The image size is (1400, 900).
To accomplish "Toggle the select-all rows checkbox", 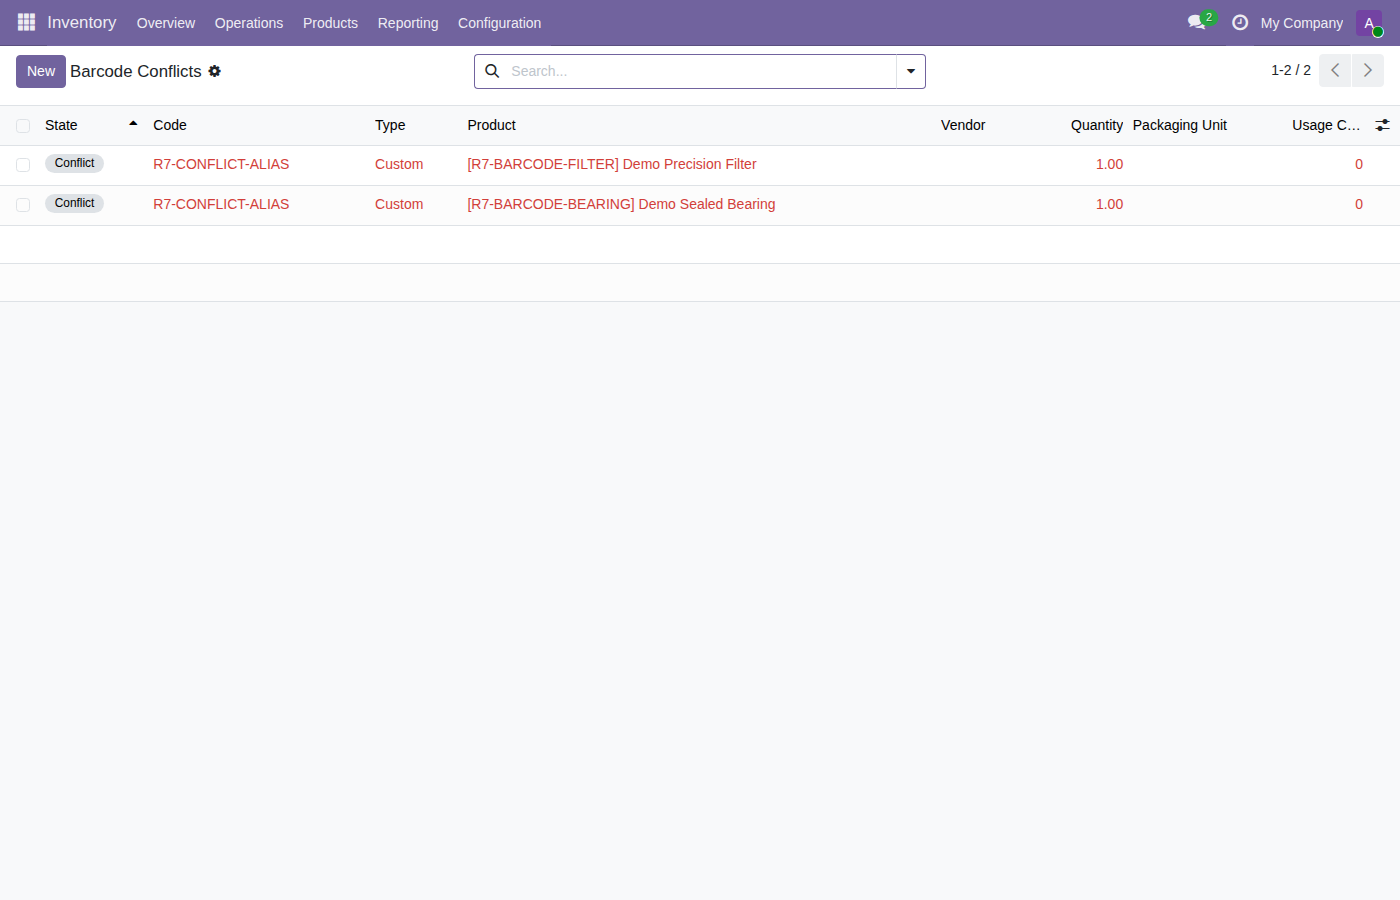I will point(23,126).
